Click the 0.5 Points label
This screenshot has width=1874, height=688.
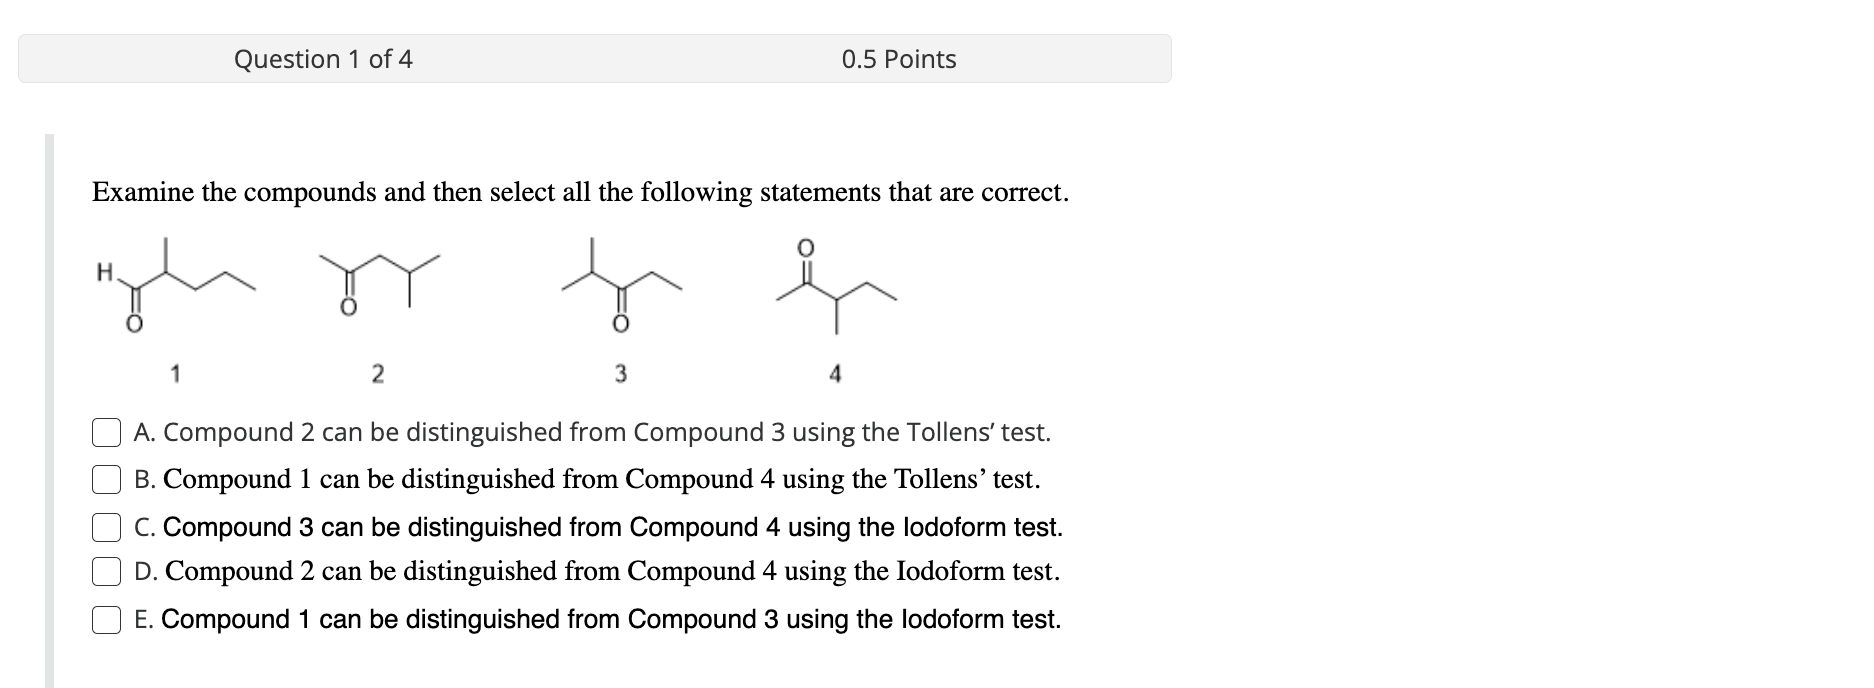pyautogui.click(x=897, y=60)
